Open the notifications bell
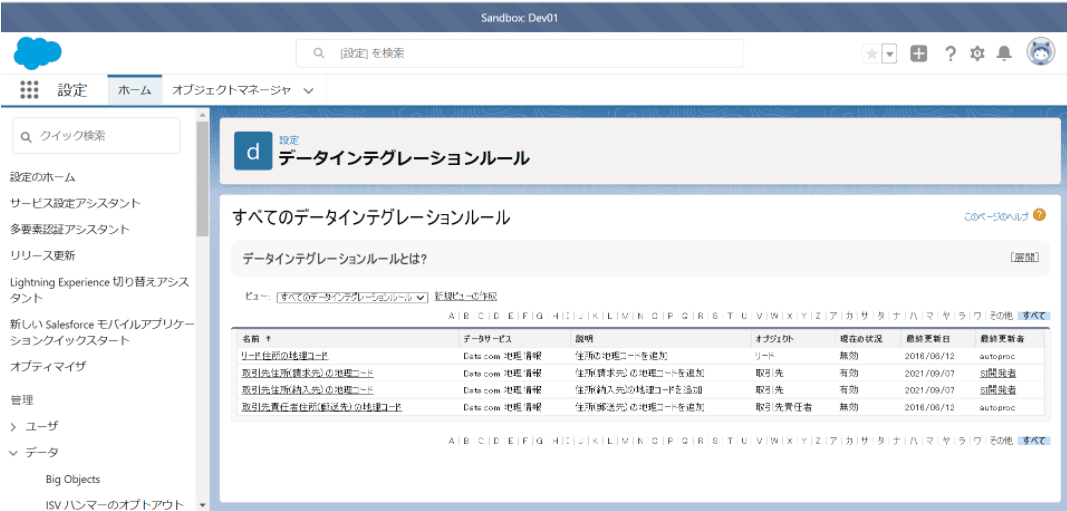 pos(1004,54)
